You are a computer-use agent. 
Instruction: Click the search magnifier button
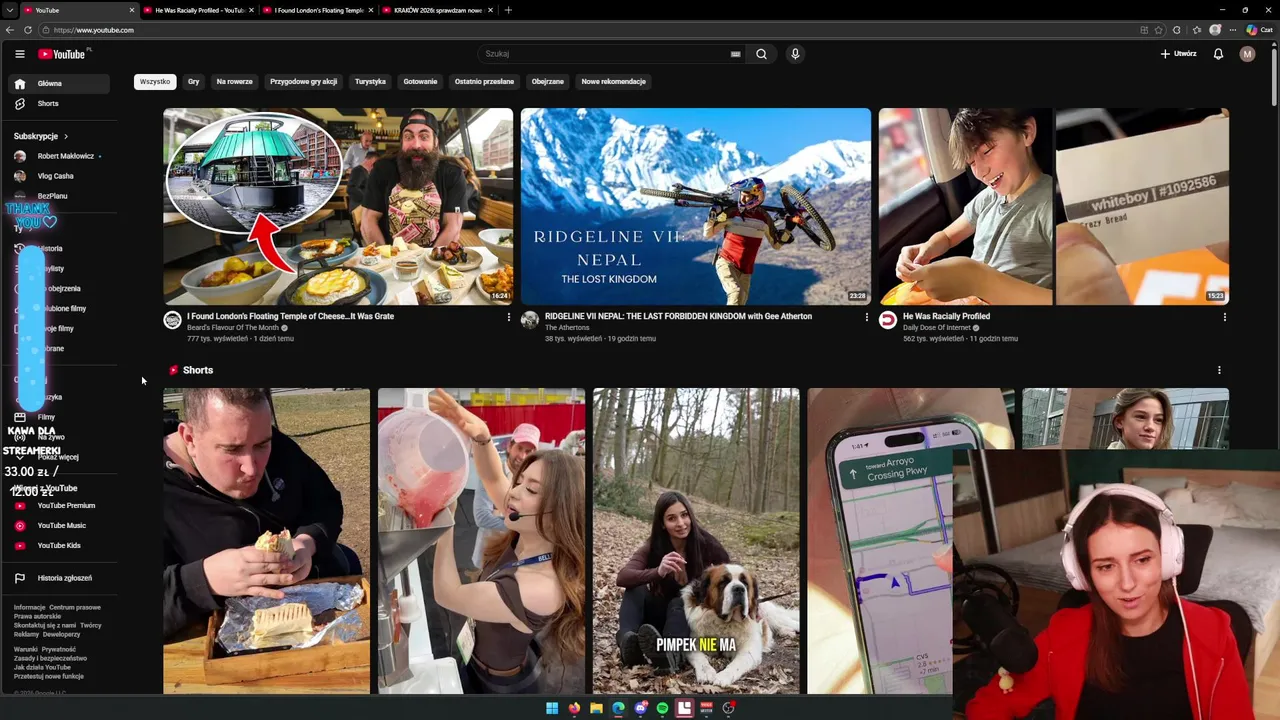coord(761,54)
